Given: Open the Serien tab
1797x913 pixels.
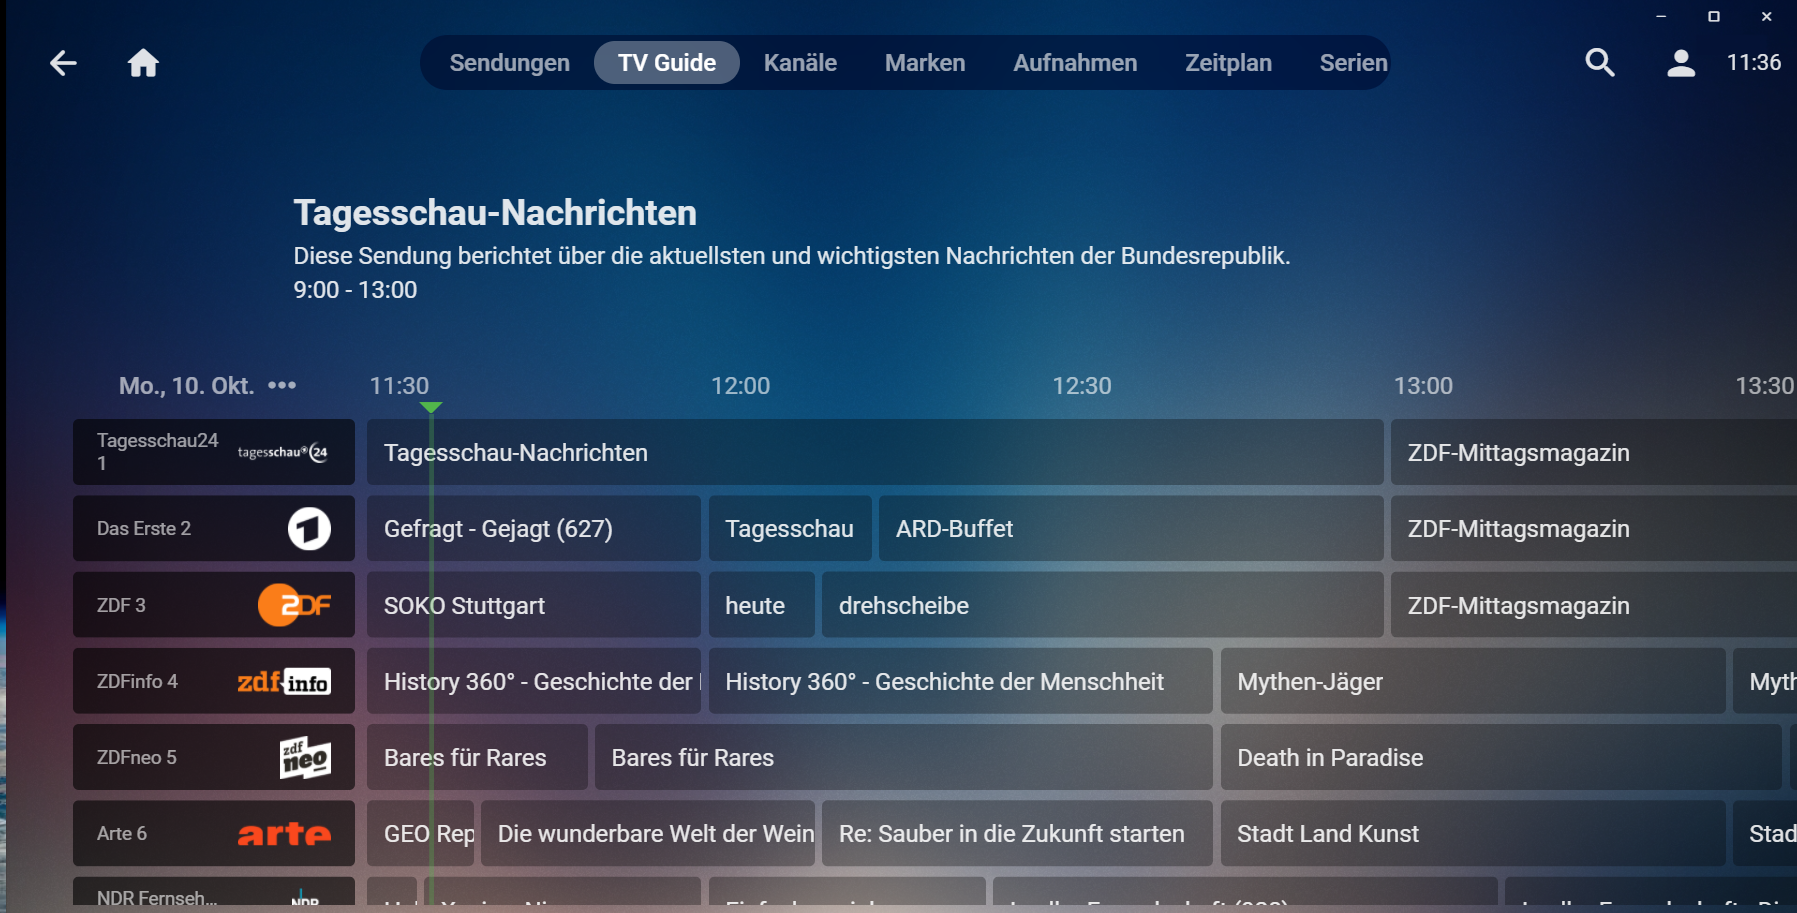Looking at the screenshot, I should point(1353,63).
